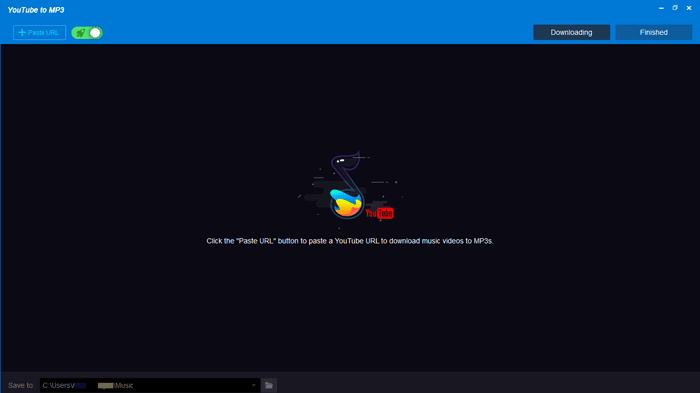Switch to the Downloading tab

571,32
